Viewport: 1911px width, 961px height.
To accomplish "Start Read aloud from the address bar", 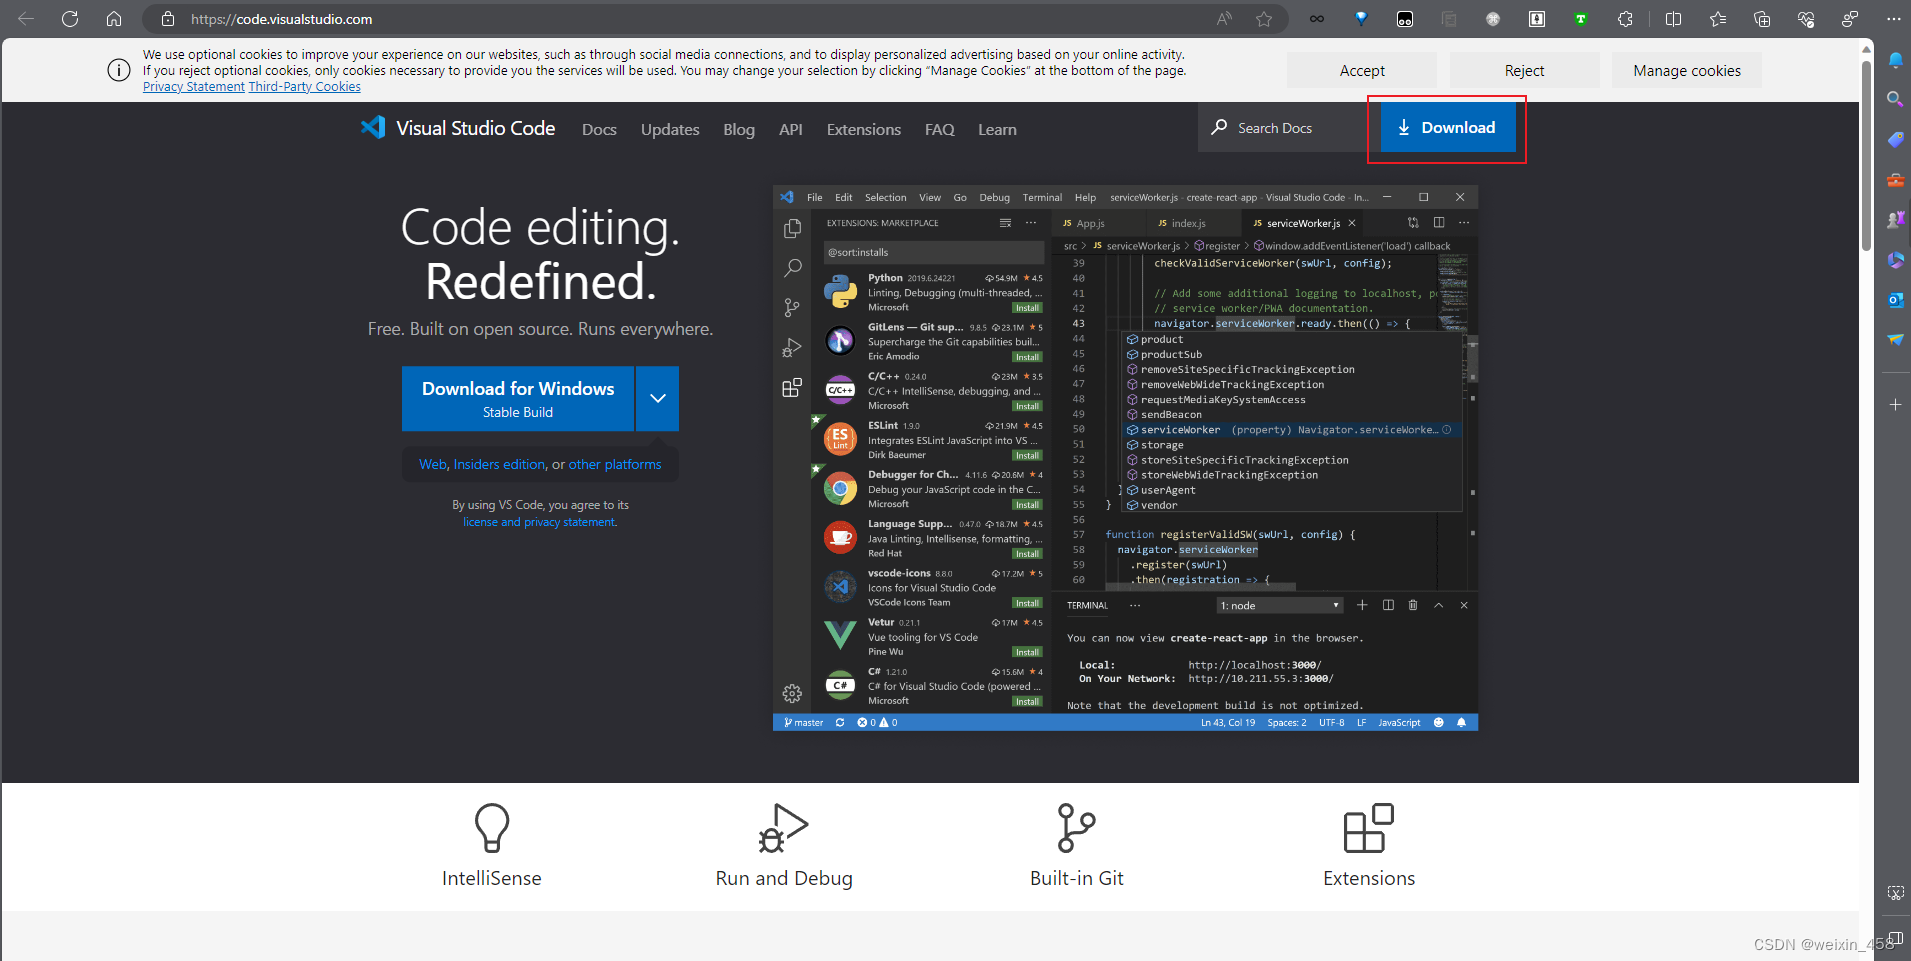I will (1224, 19).
